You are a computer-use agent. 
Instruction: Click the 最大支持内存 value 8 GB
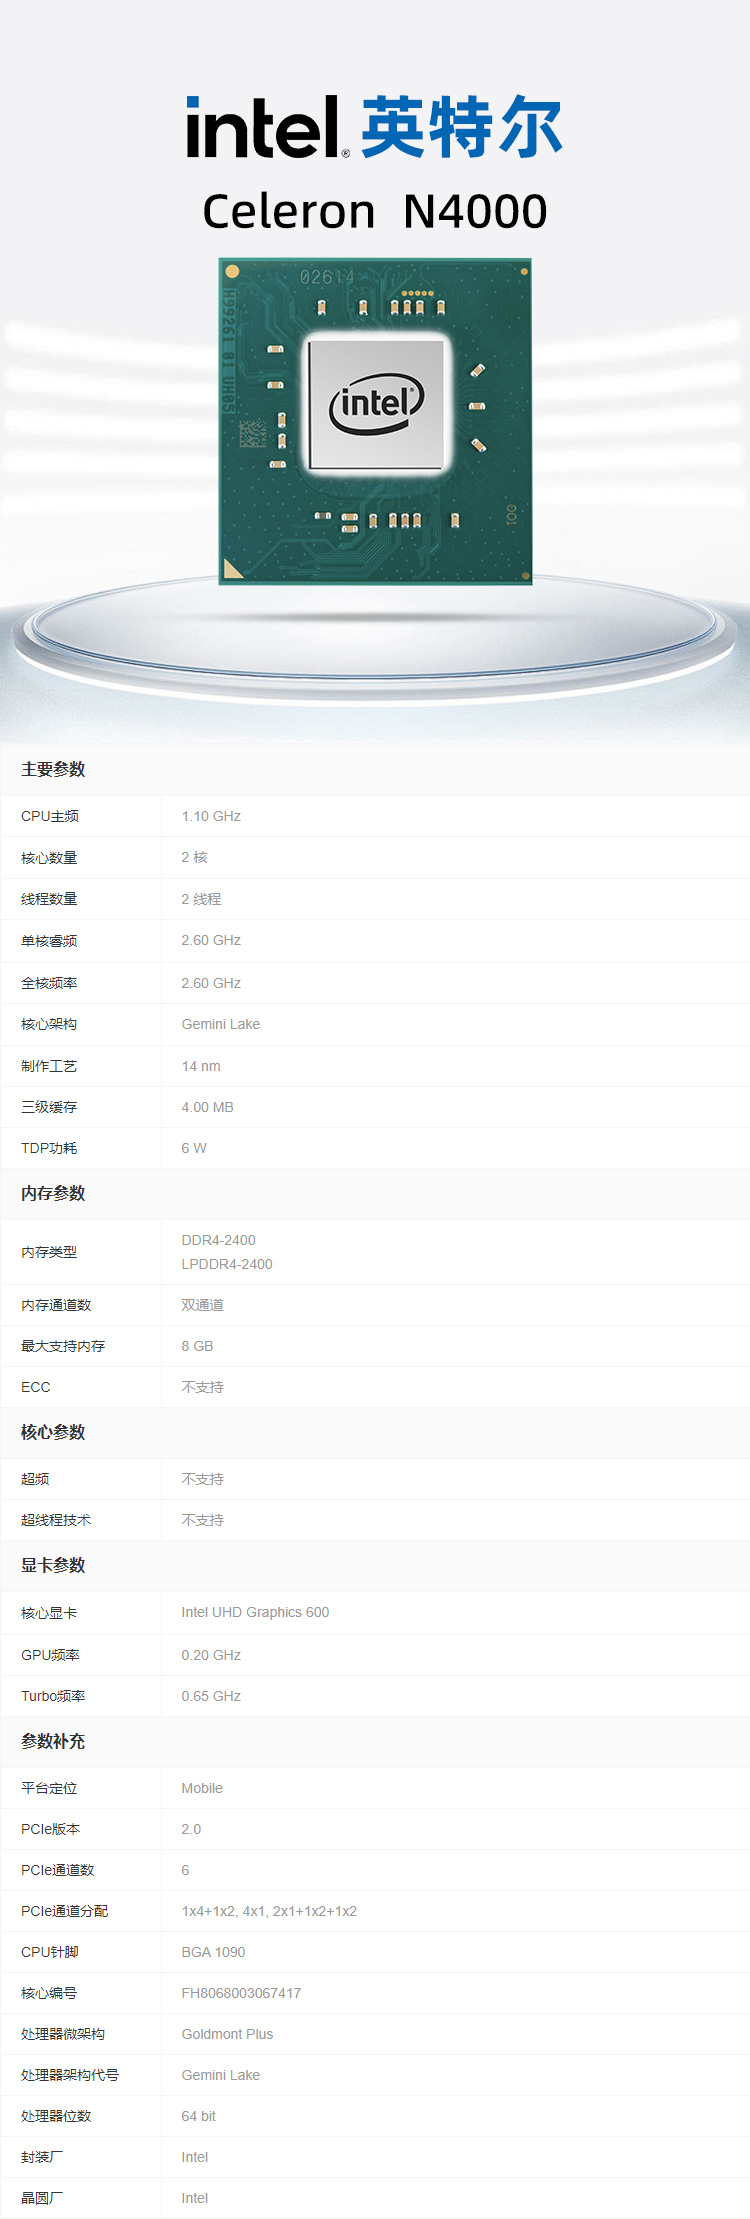coord(197,1346)
